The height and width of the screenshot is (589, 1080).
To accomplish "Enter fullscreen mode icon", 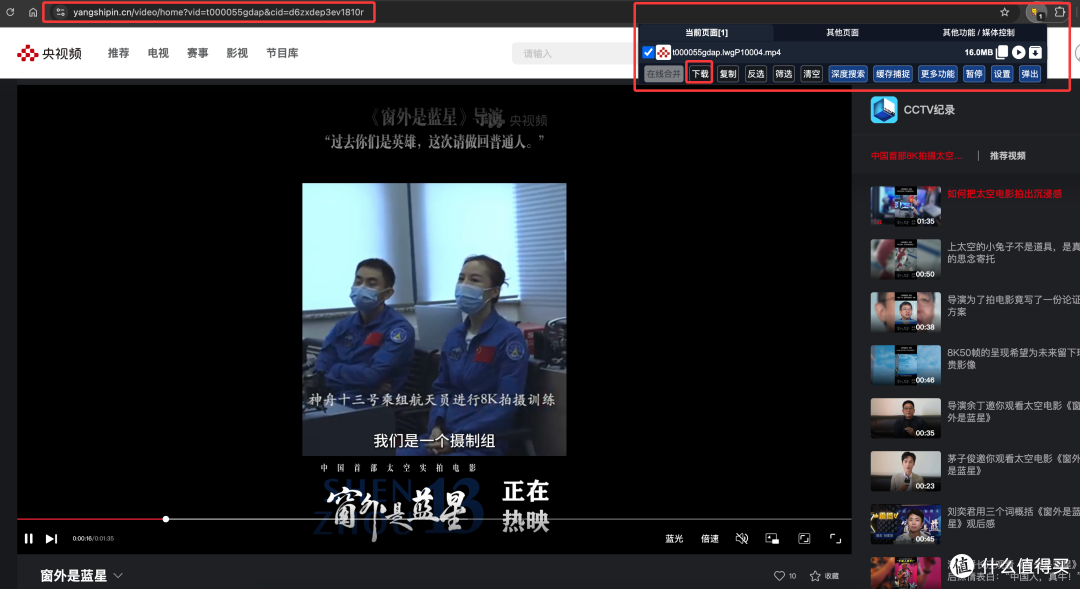I will pyautogui.click(x=835, y=539).
